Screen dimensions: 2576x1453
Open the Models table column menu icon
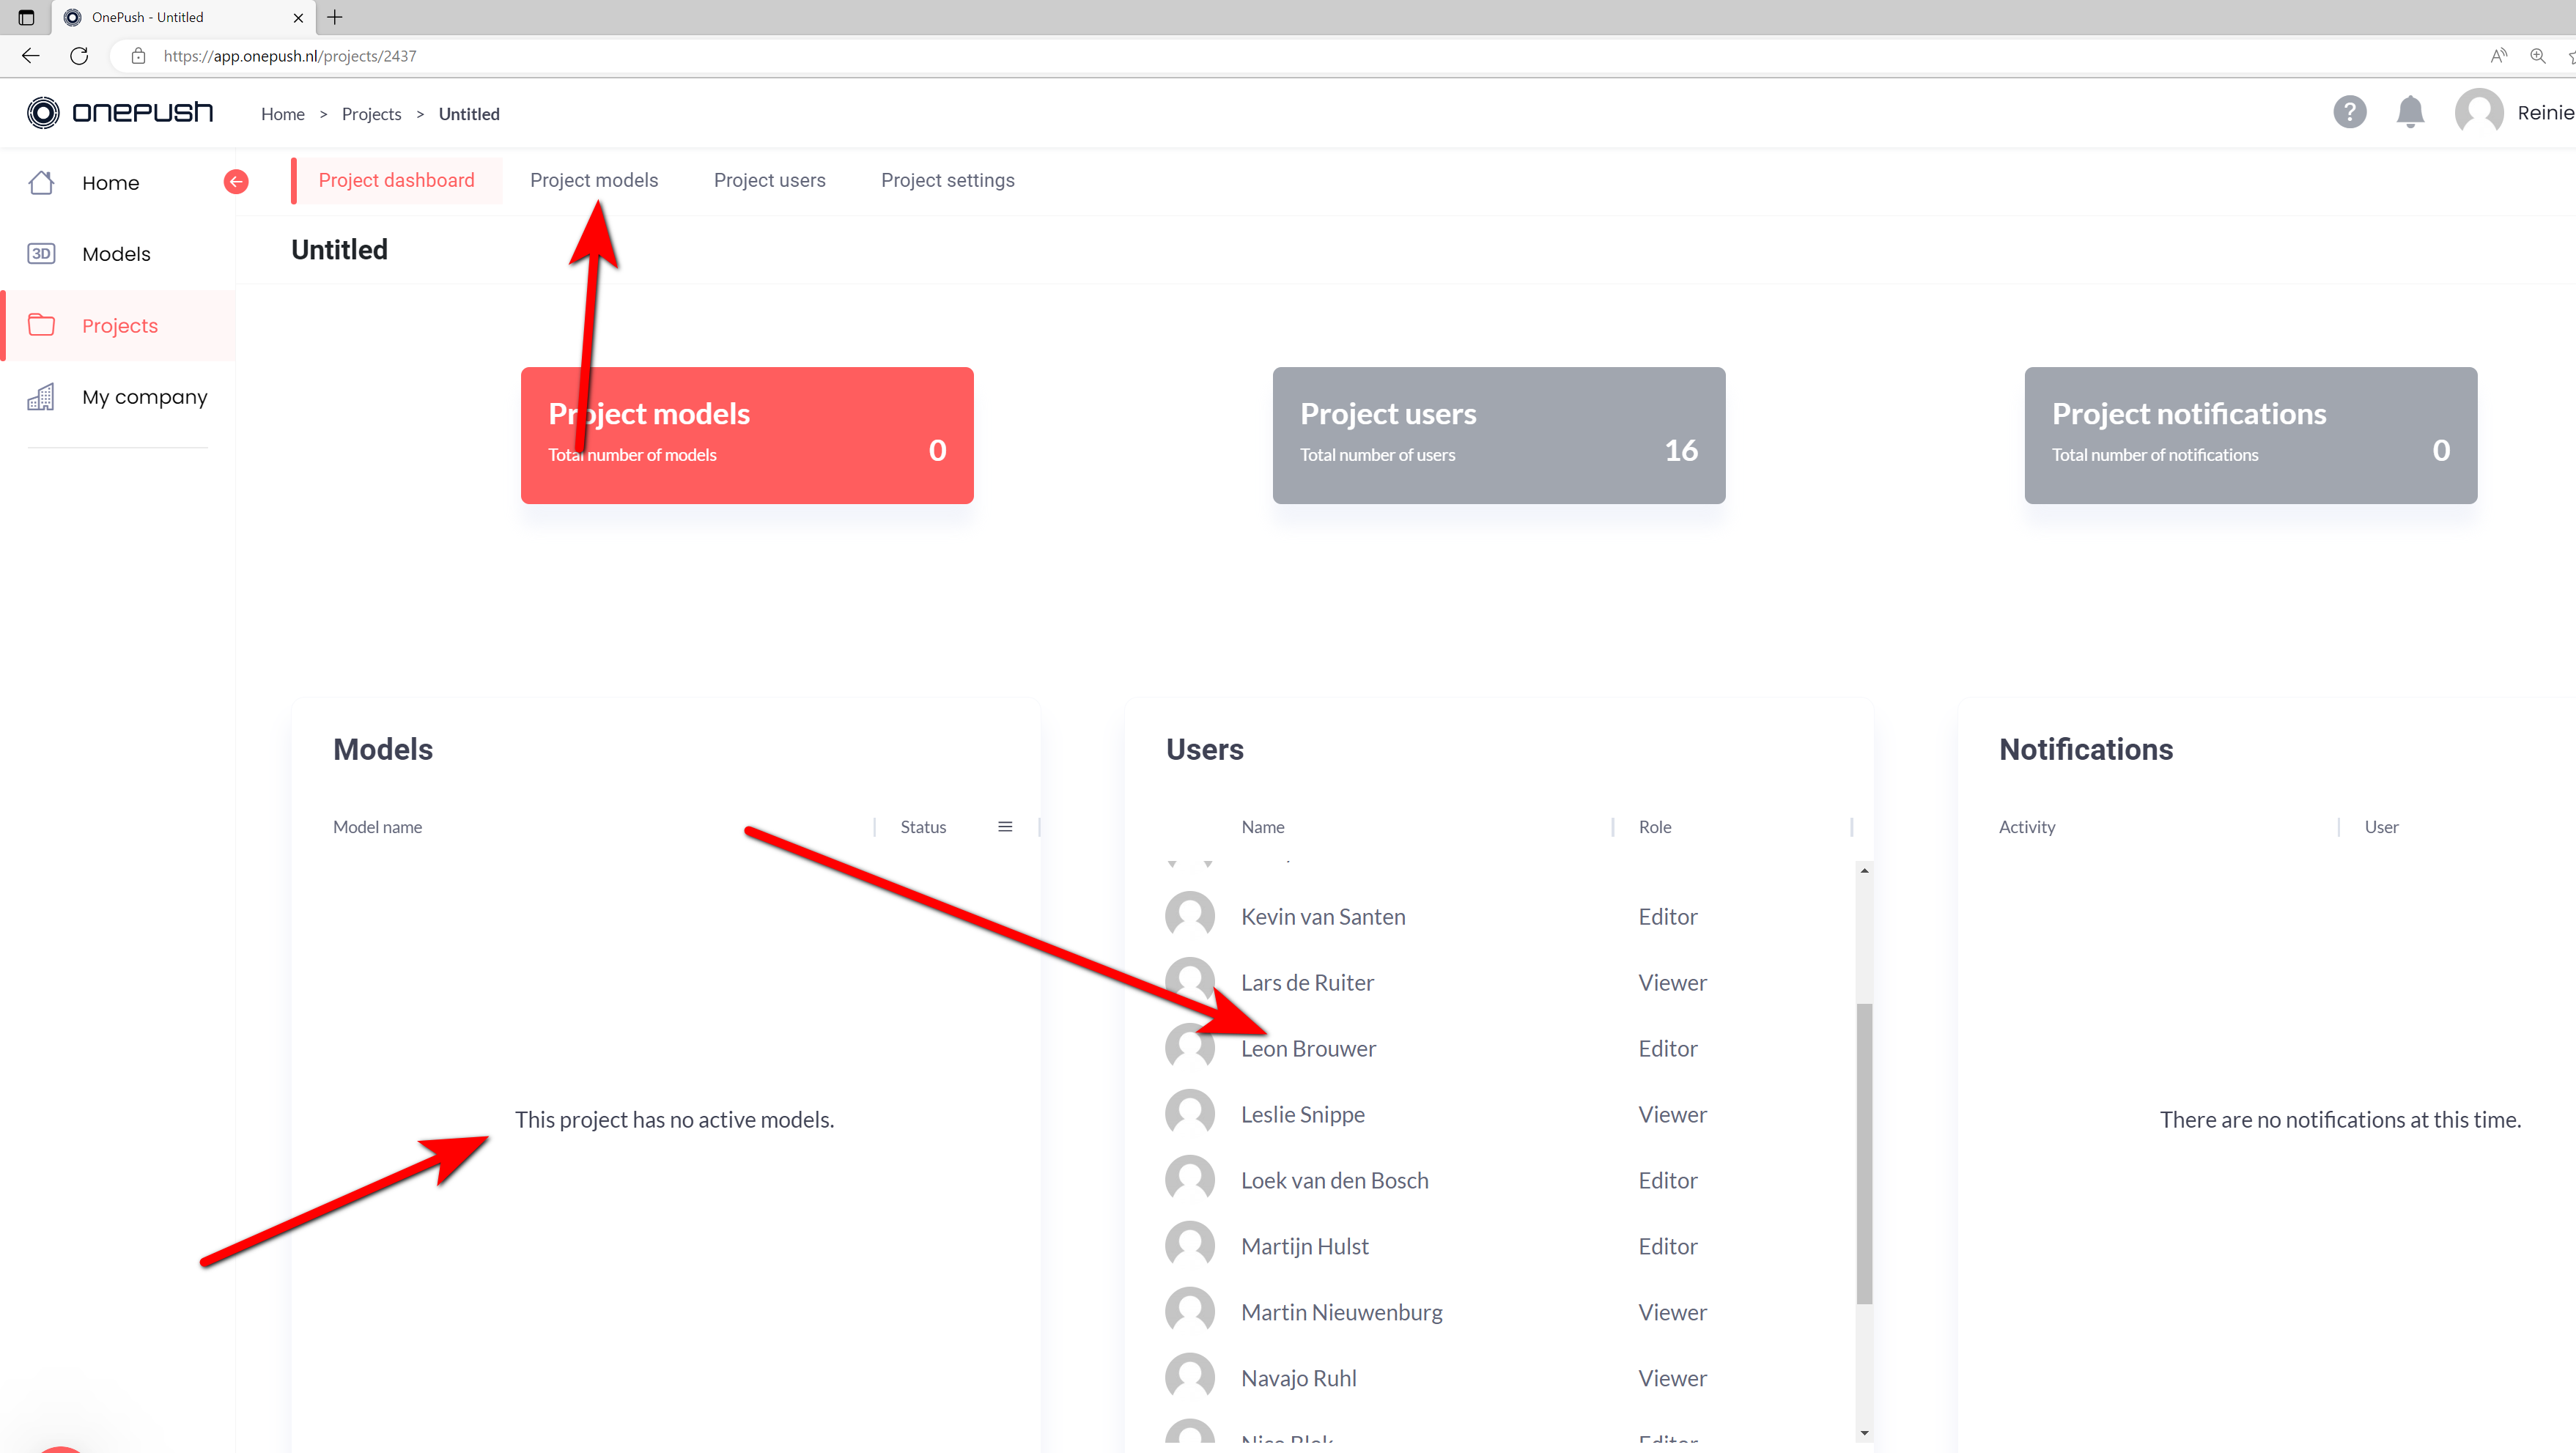click(x=1005, y=827)
